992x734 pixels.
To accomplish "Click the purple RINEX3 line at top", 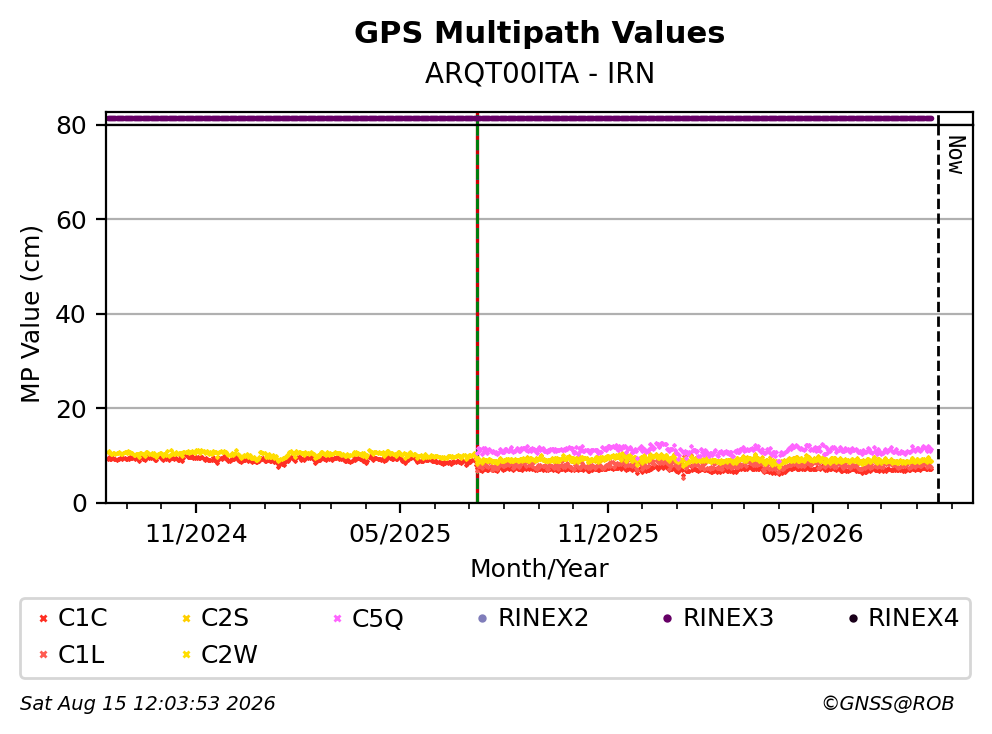I will tap(519, 118).
